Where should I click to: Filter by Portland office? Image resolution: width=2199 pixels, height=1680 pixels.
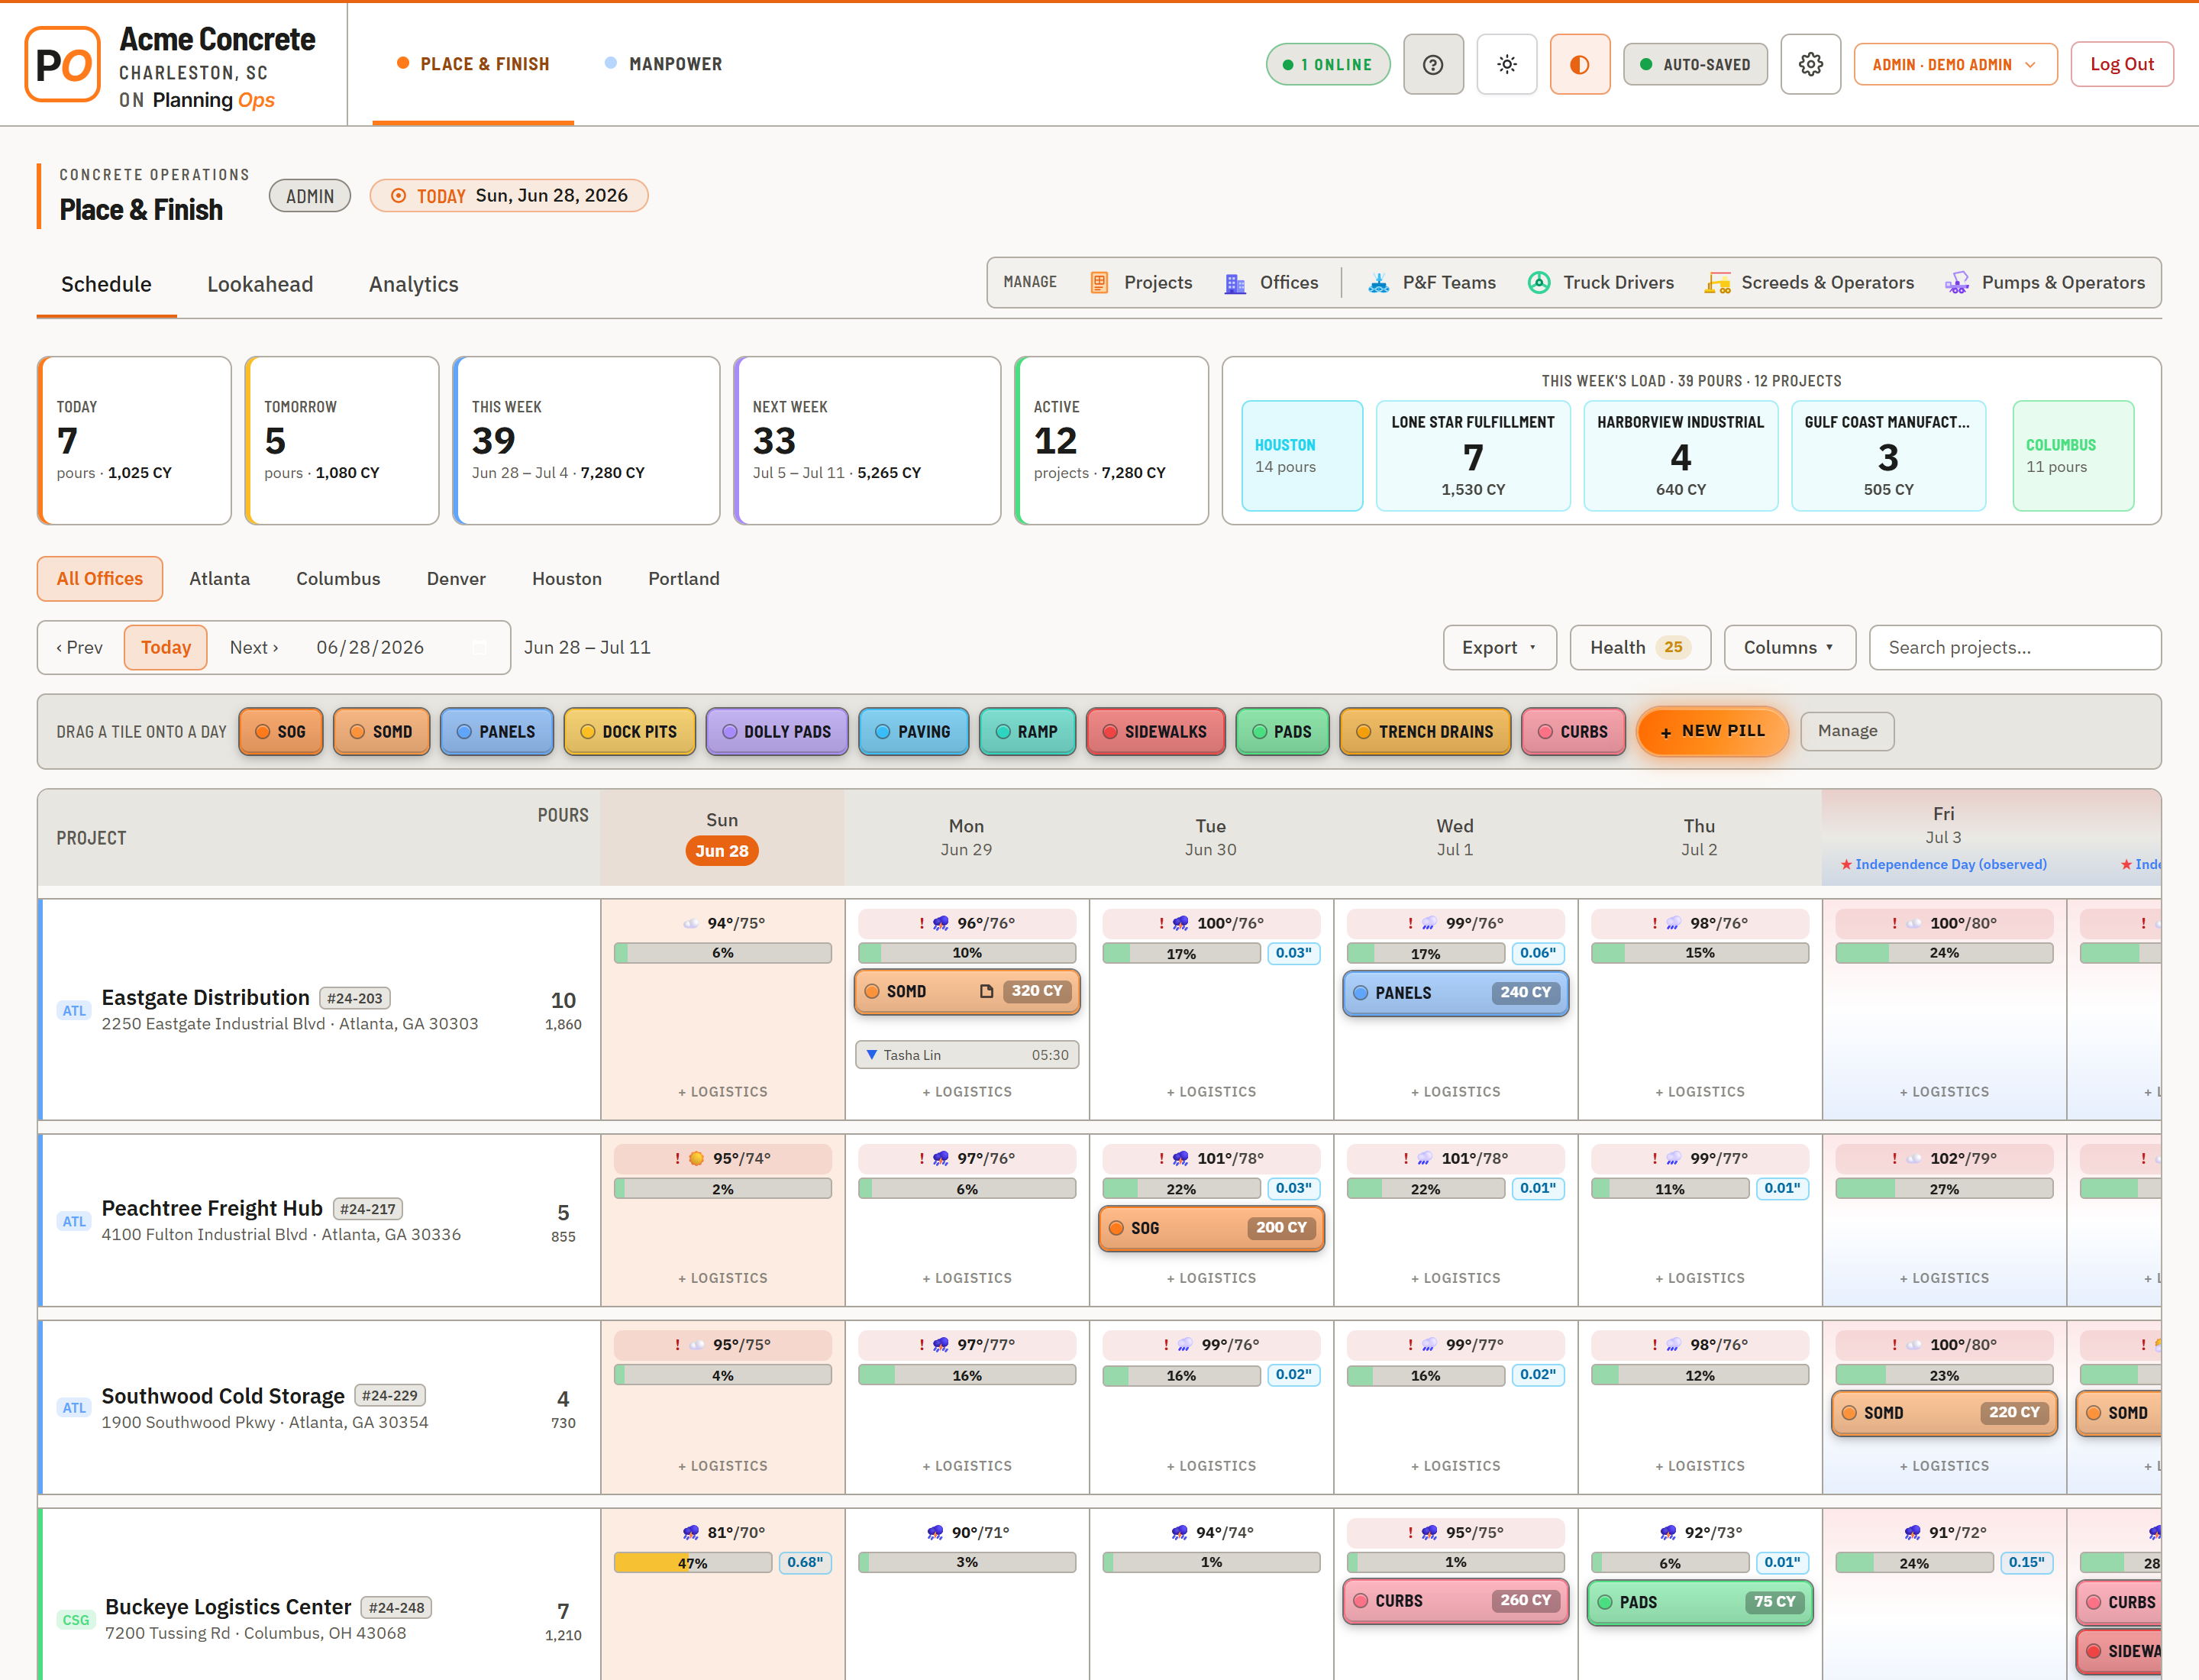coord(684,579)
